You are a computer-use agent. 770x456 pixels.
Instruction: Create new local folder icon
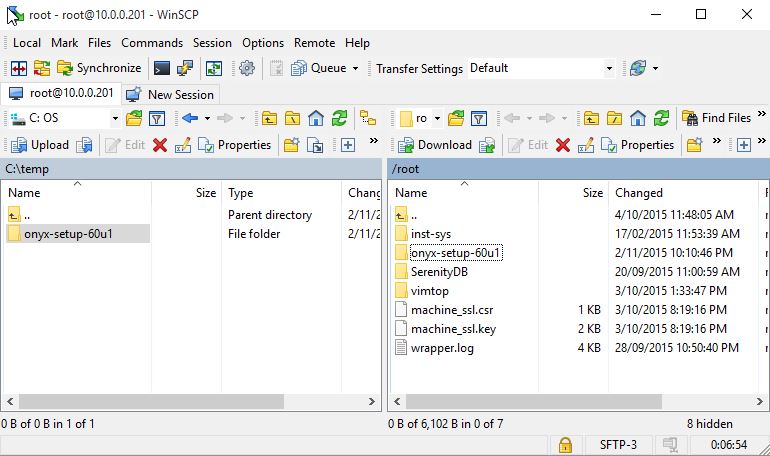click(291, 145)
